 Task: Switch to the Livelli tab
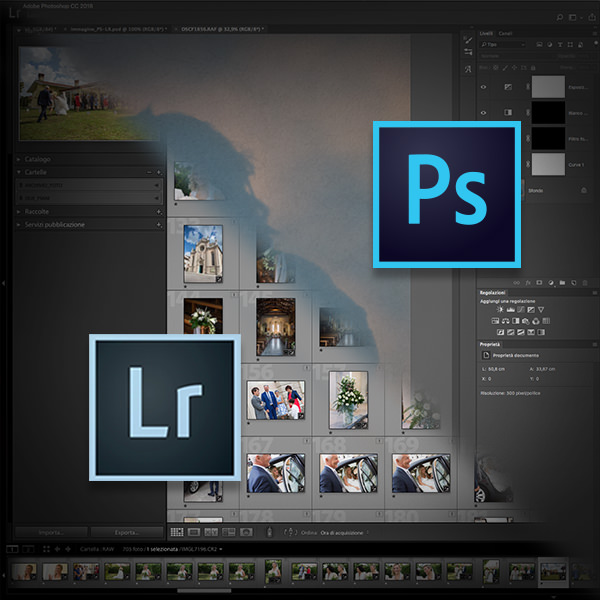[486, 33]
